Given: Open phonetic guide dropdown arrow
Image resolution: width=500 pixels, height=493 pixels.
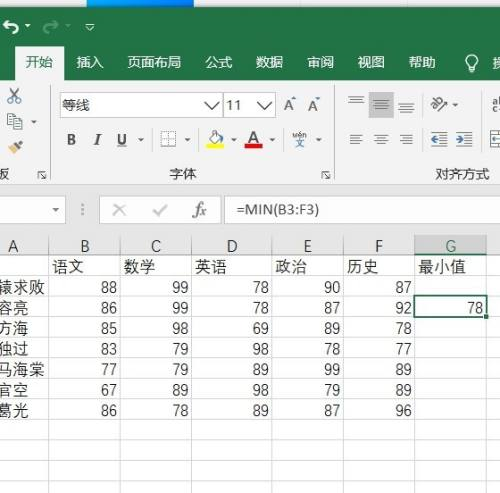Looking at the screenshot, I should (x=319, y=139).
